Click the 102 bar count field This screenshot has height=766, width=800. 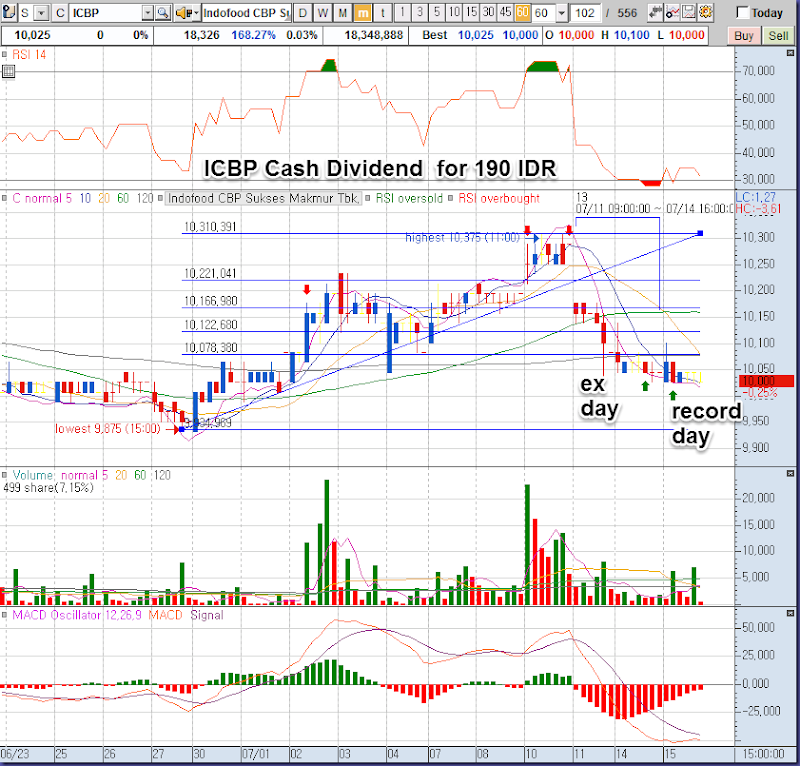point(585,13)
